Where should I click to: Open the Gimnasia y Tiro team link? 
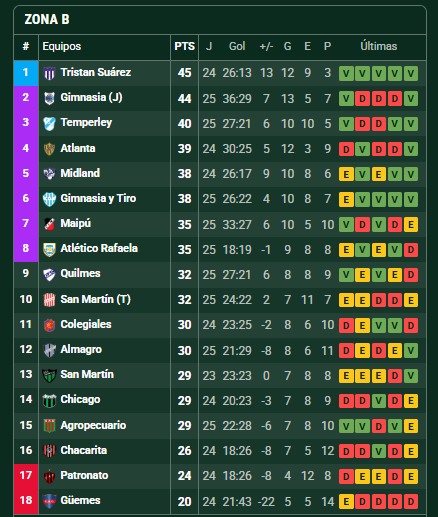tap(98, 198)
